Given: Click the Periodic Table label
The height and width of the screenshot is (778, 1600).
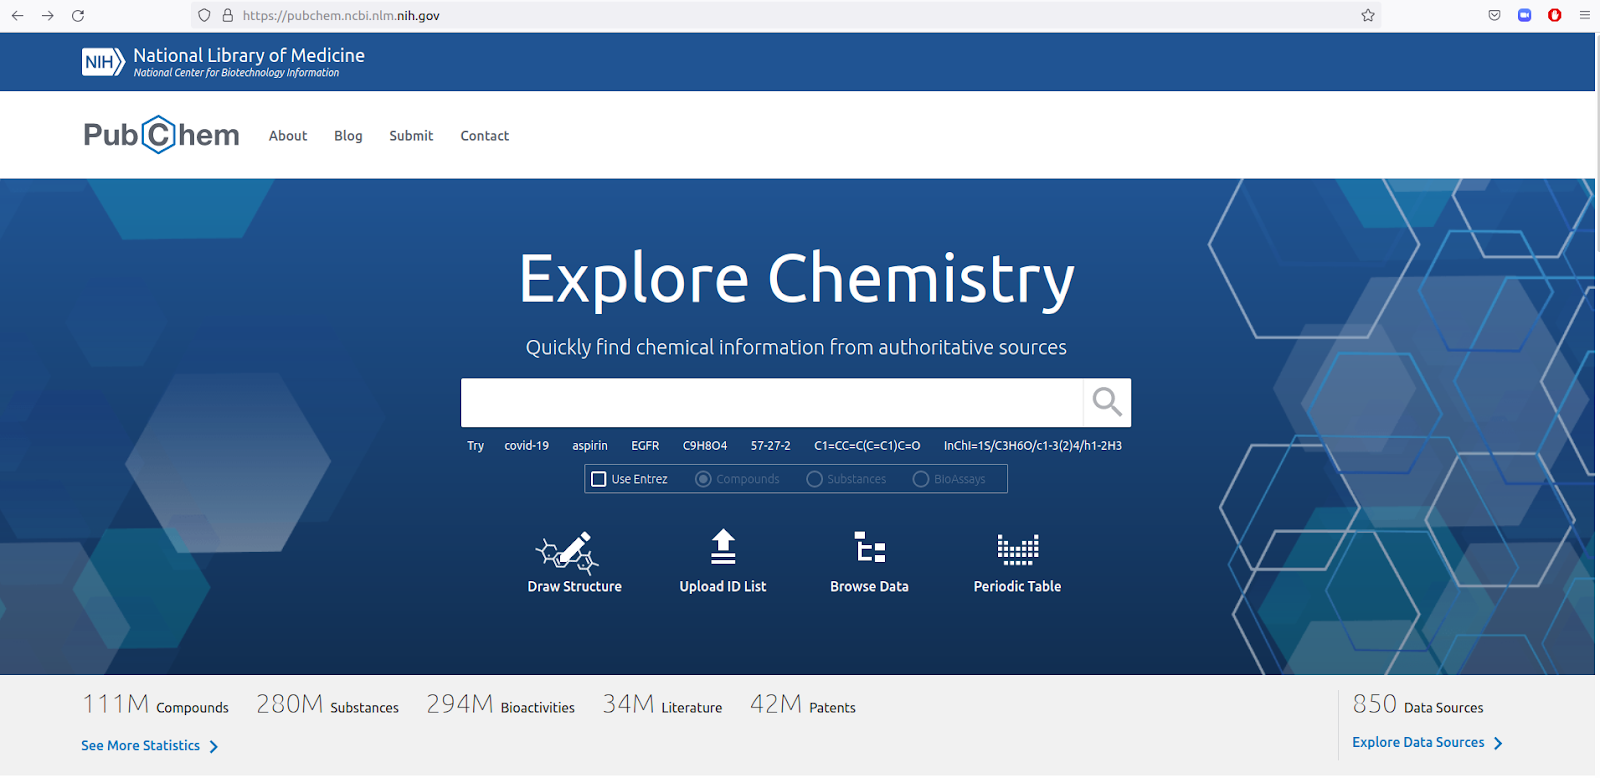Looking at the screenshot, I should [1018, 587].
